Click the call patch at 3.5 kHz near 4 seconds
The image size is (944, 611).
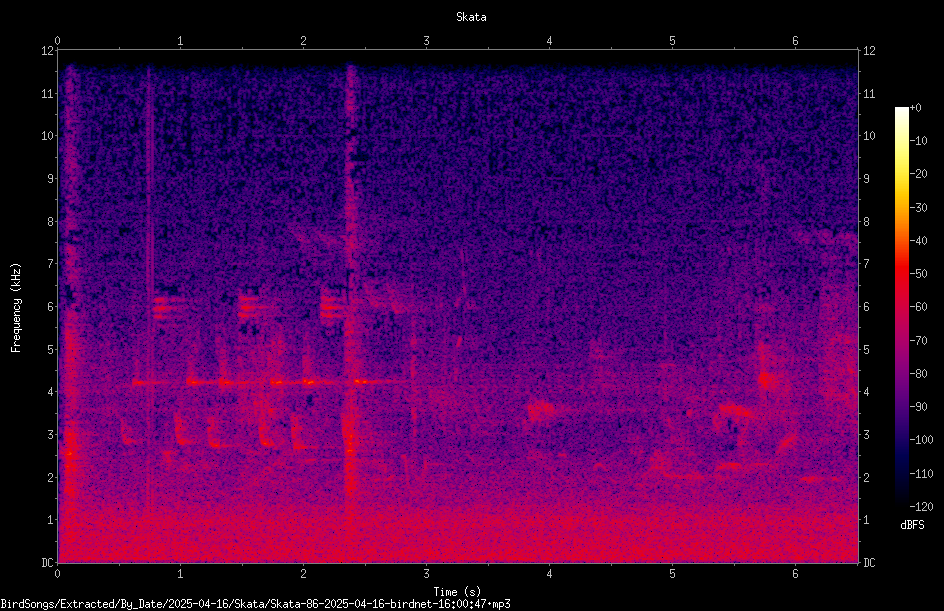(x=541, y=411)
